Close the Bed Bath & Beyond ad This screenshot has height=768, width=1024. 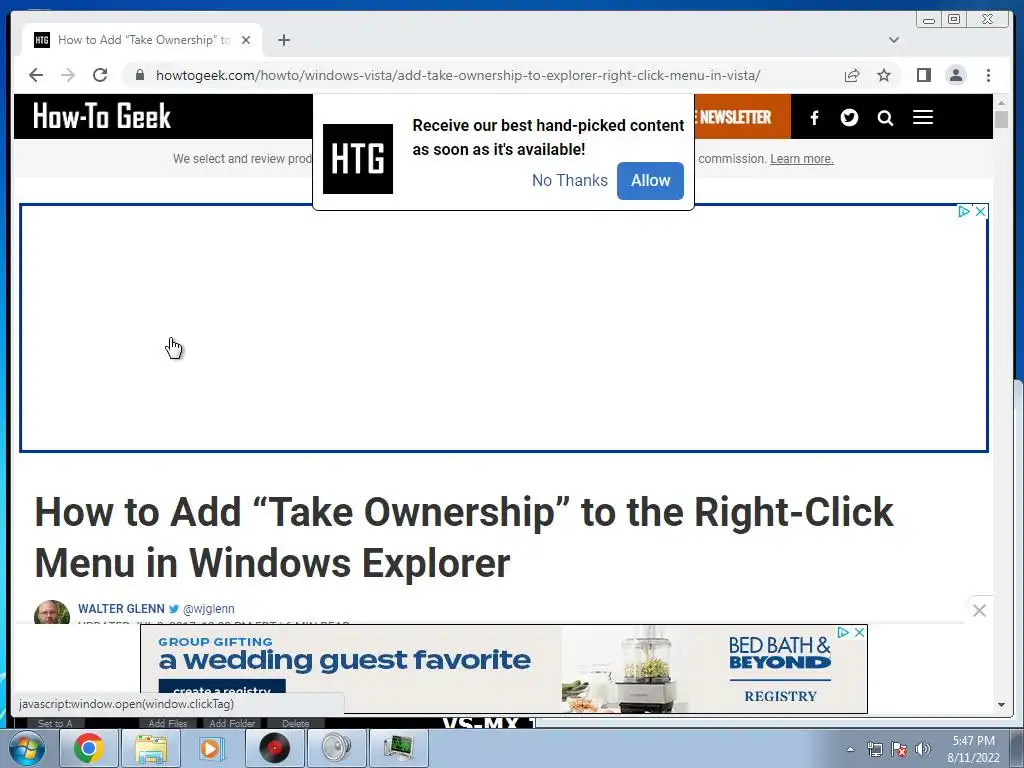pyautogui.click(x=860, y=632)
